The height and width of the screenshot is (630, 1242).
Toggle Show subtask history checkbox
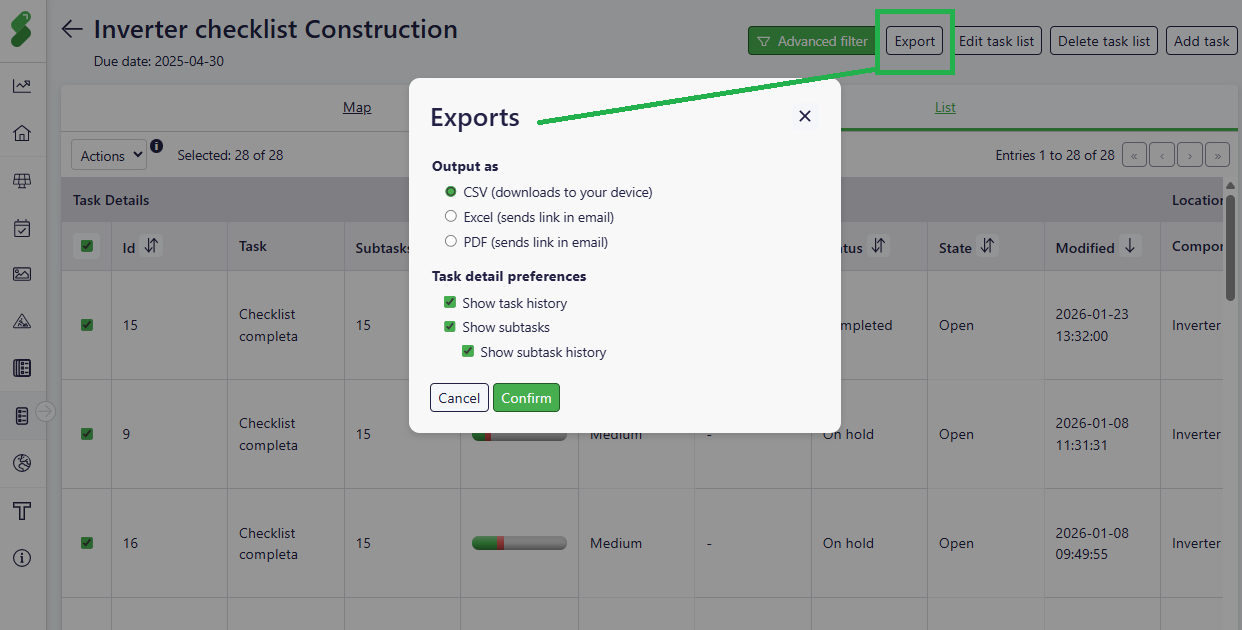468,352
